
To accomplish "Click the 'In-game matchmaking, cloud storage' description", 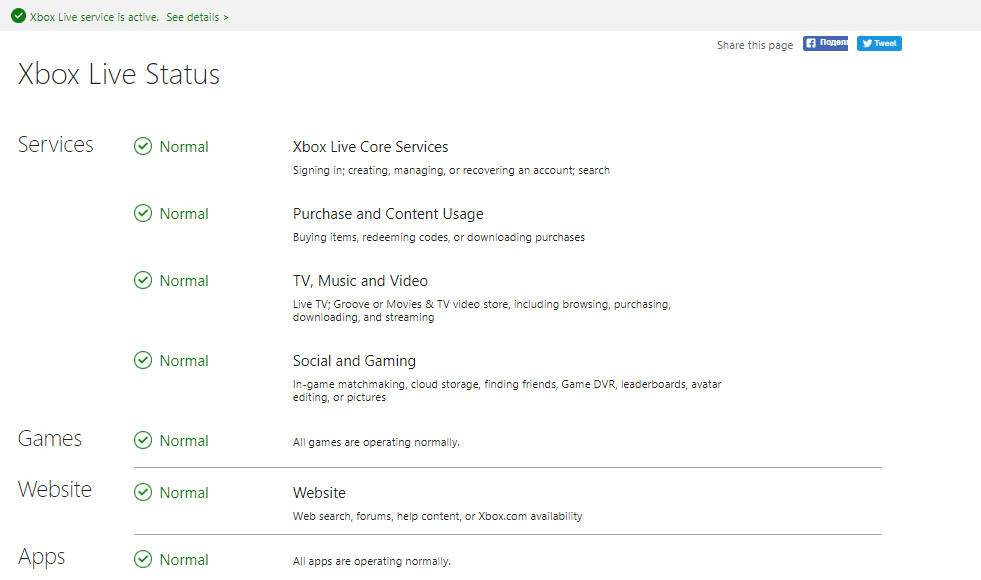I will tap(507, 390).
